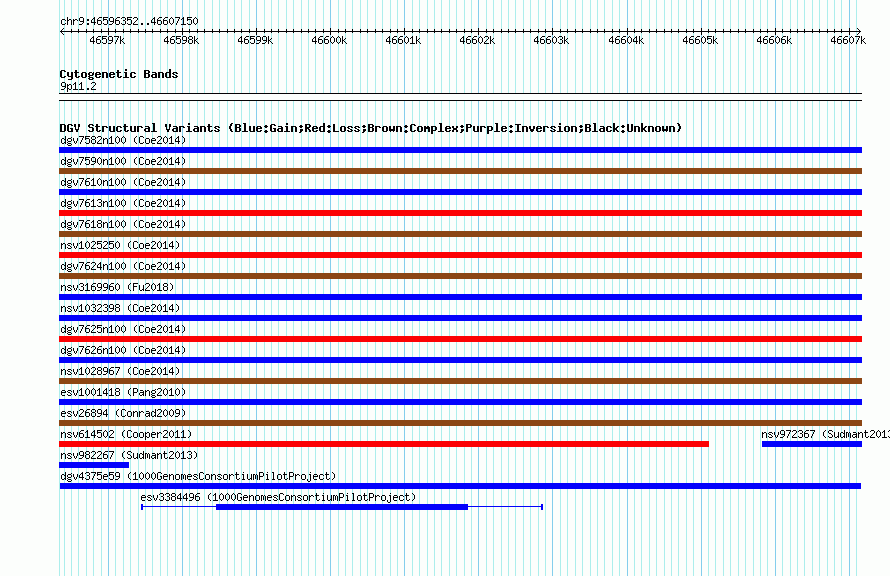The image size is (890, 576).
Task: Click the 46607k ruler tick label
Action: point(848,40)
